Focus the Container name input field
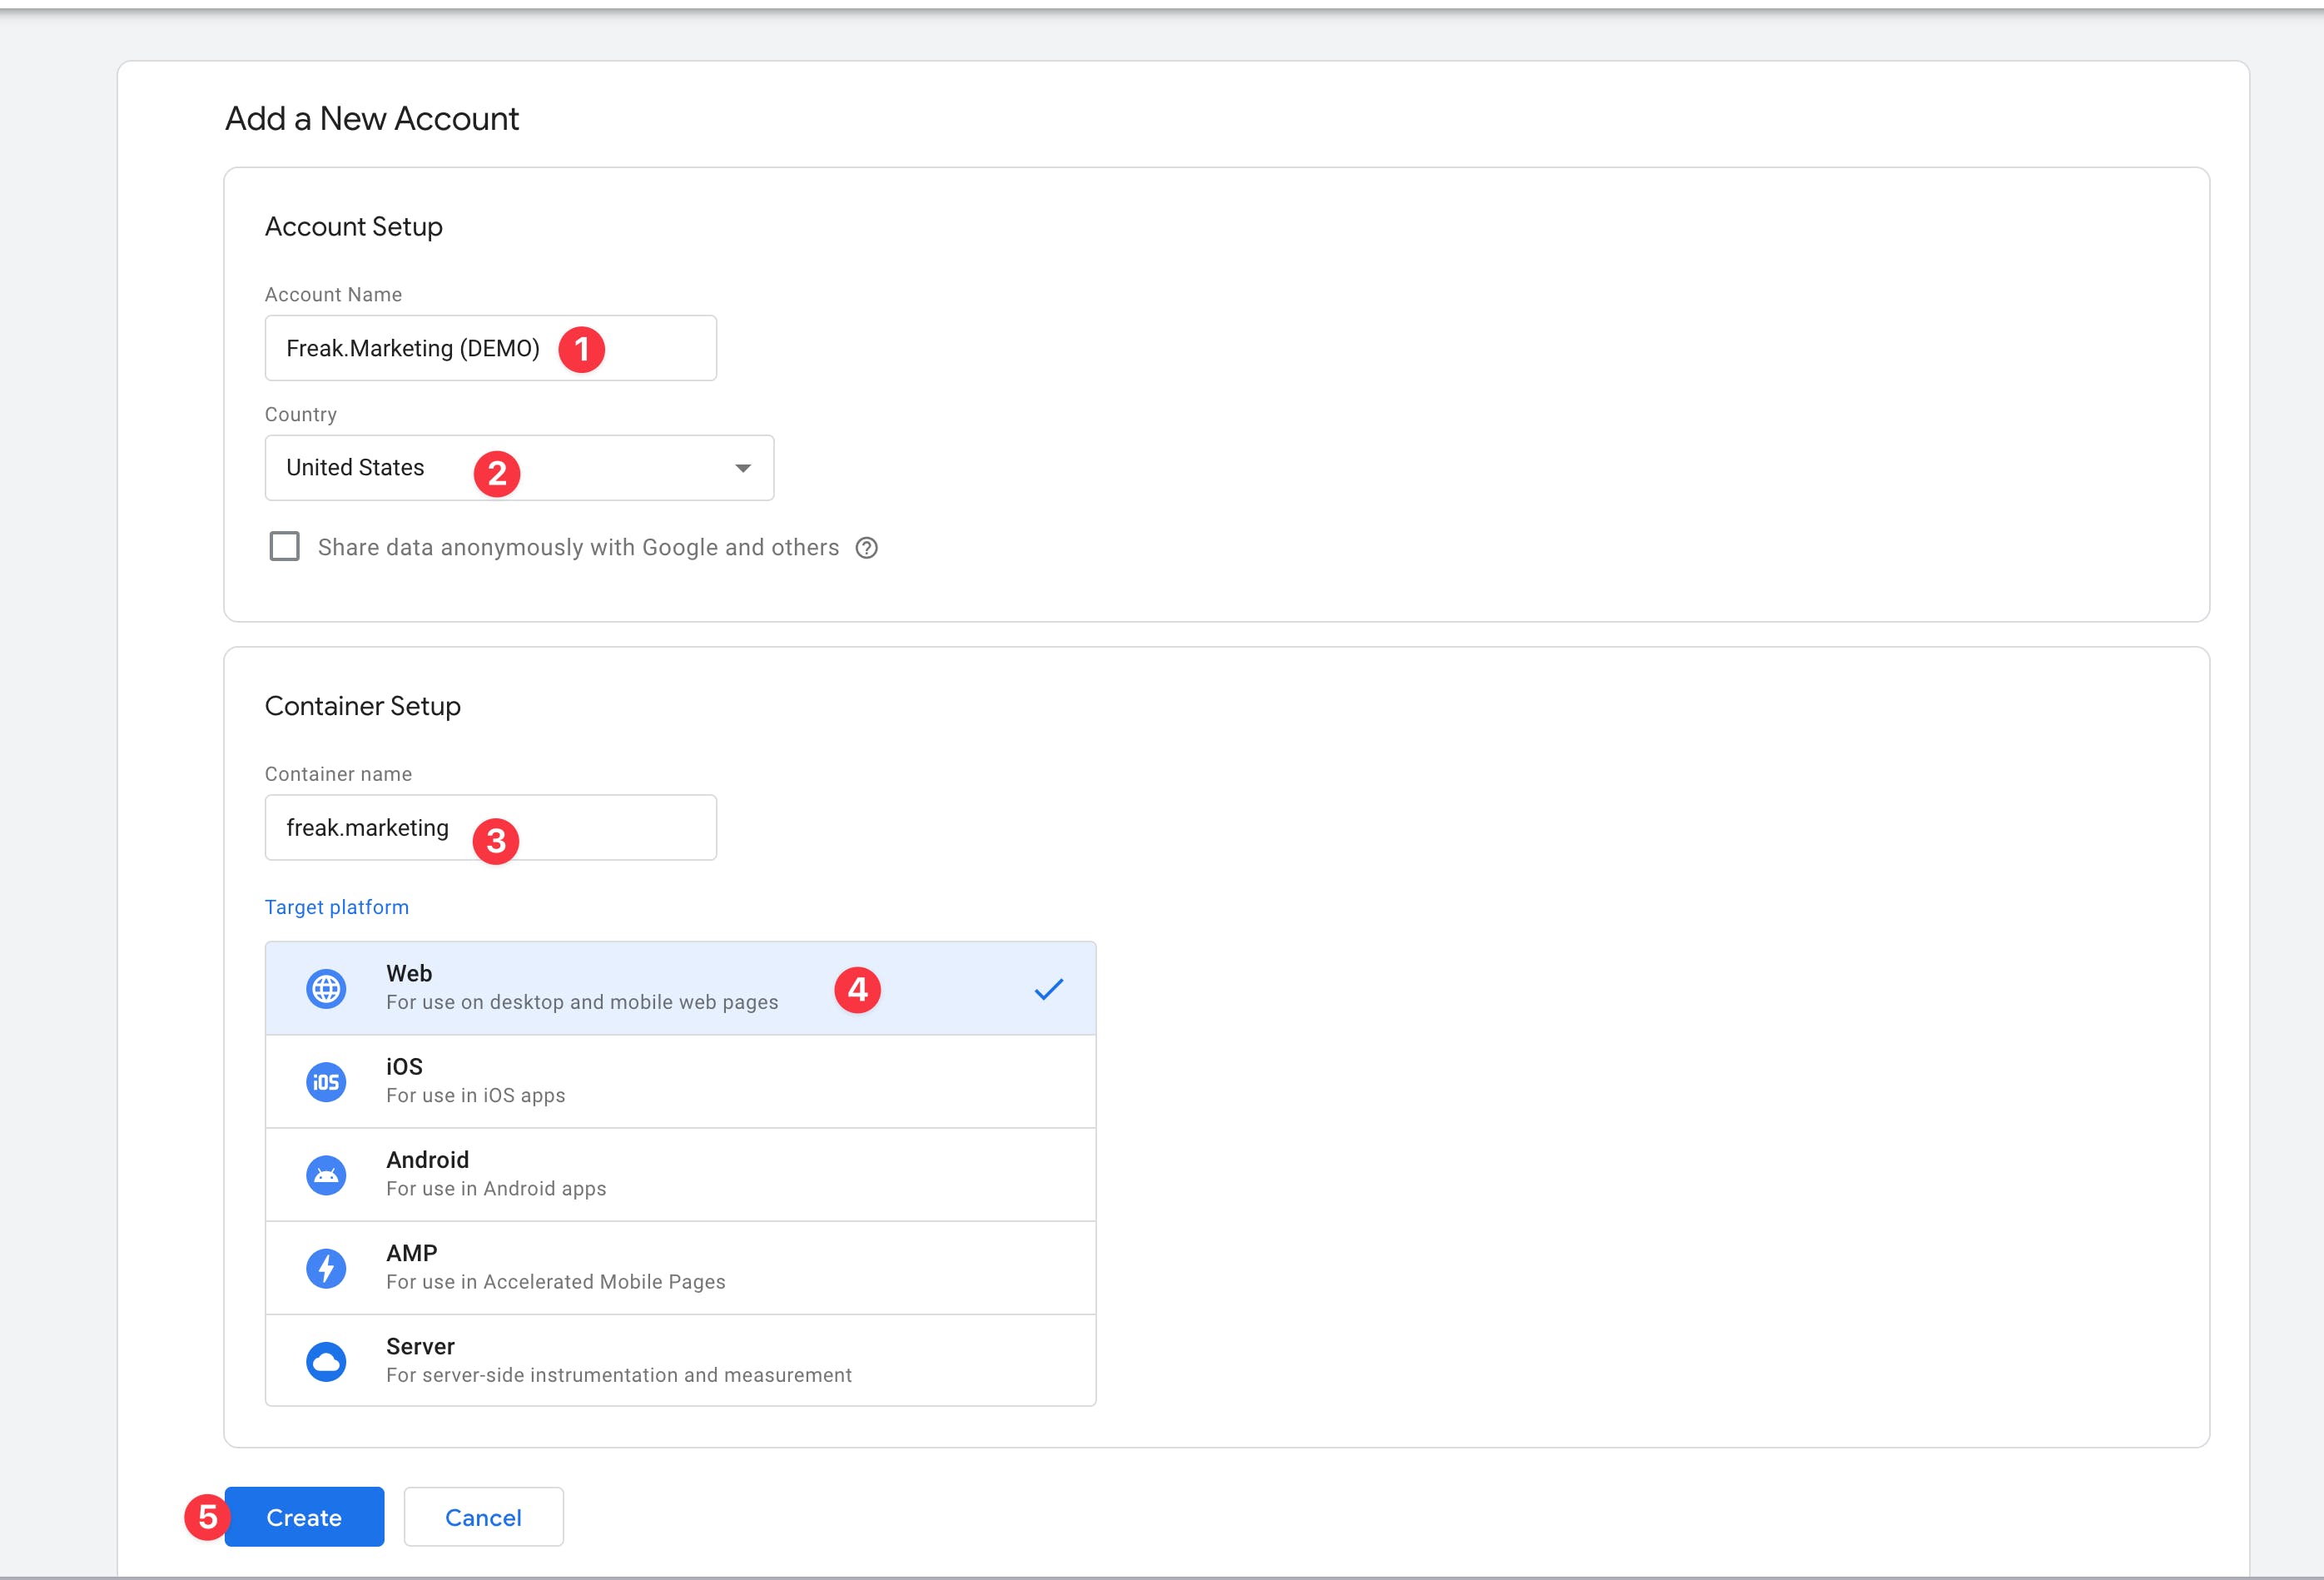The width and height of the screenshot is (2324, 1580). pyautogui.click(x=490, y=828)
